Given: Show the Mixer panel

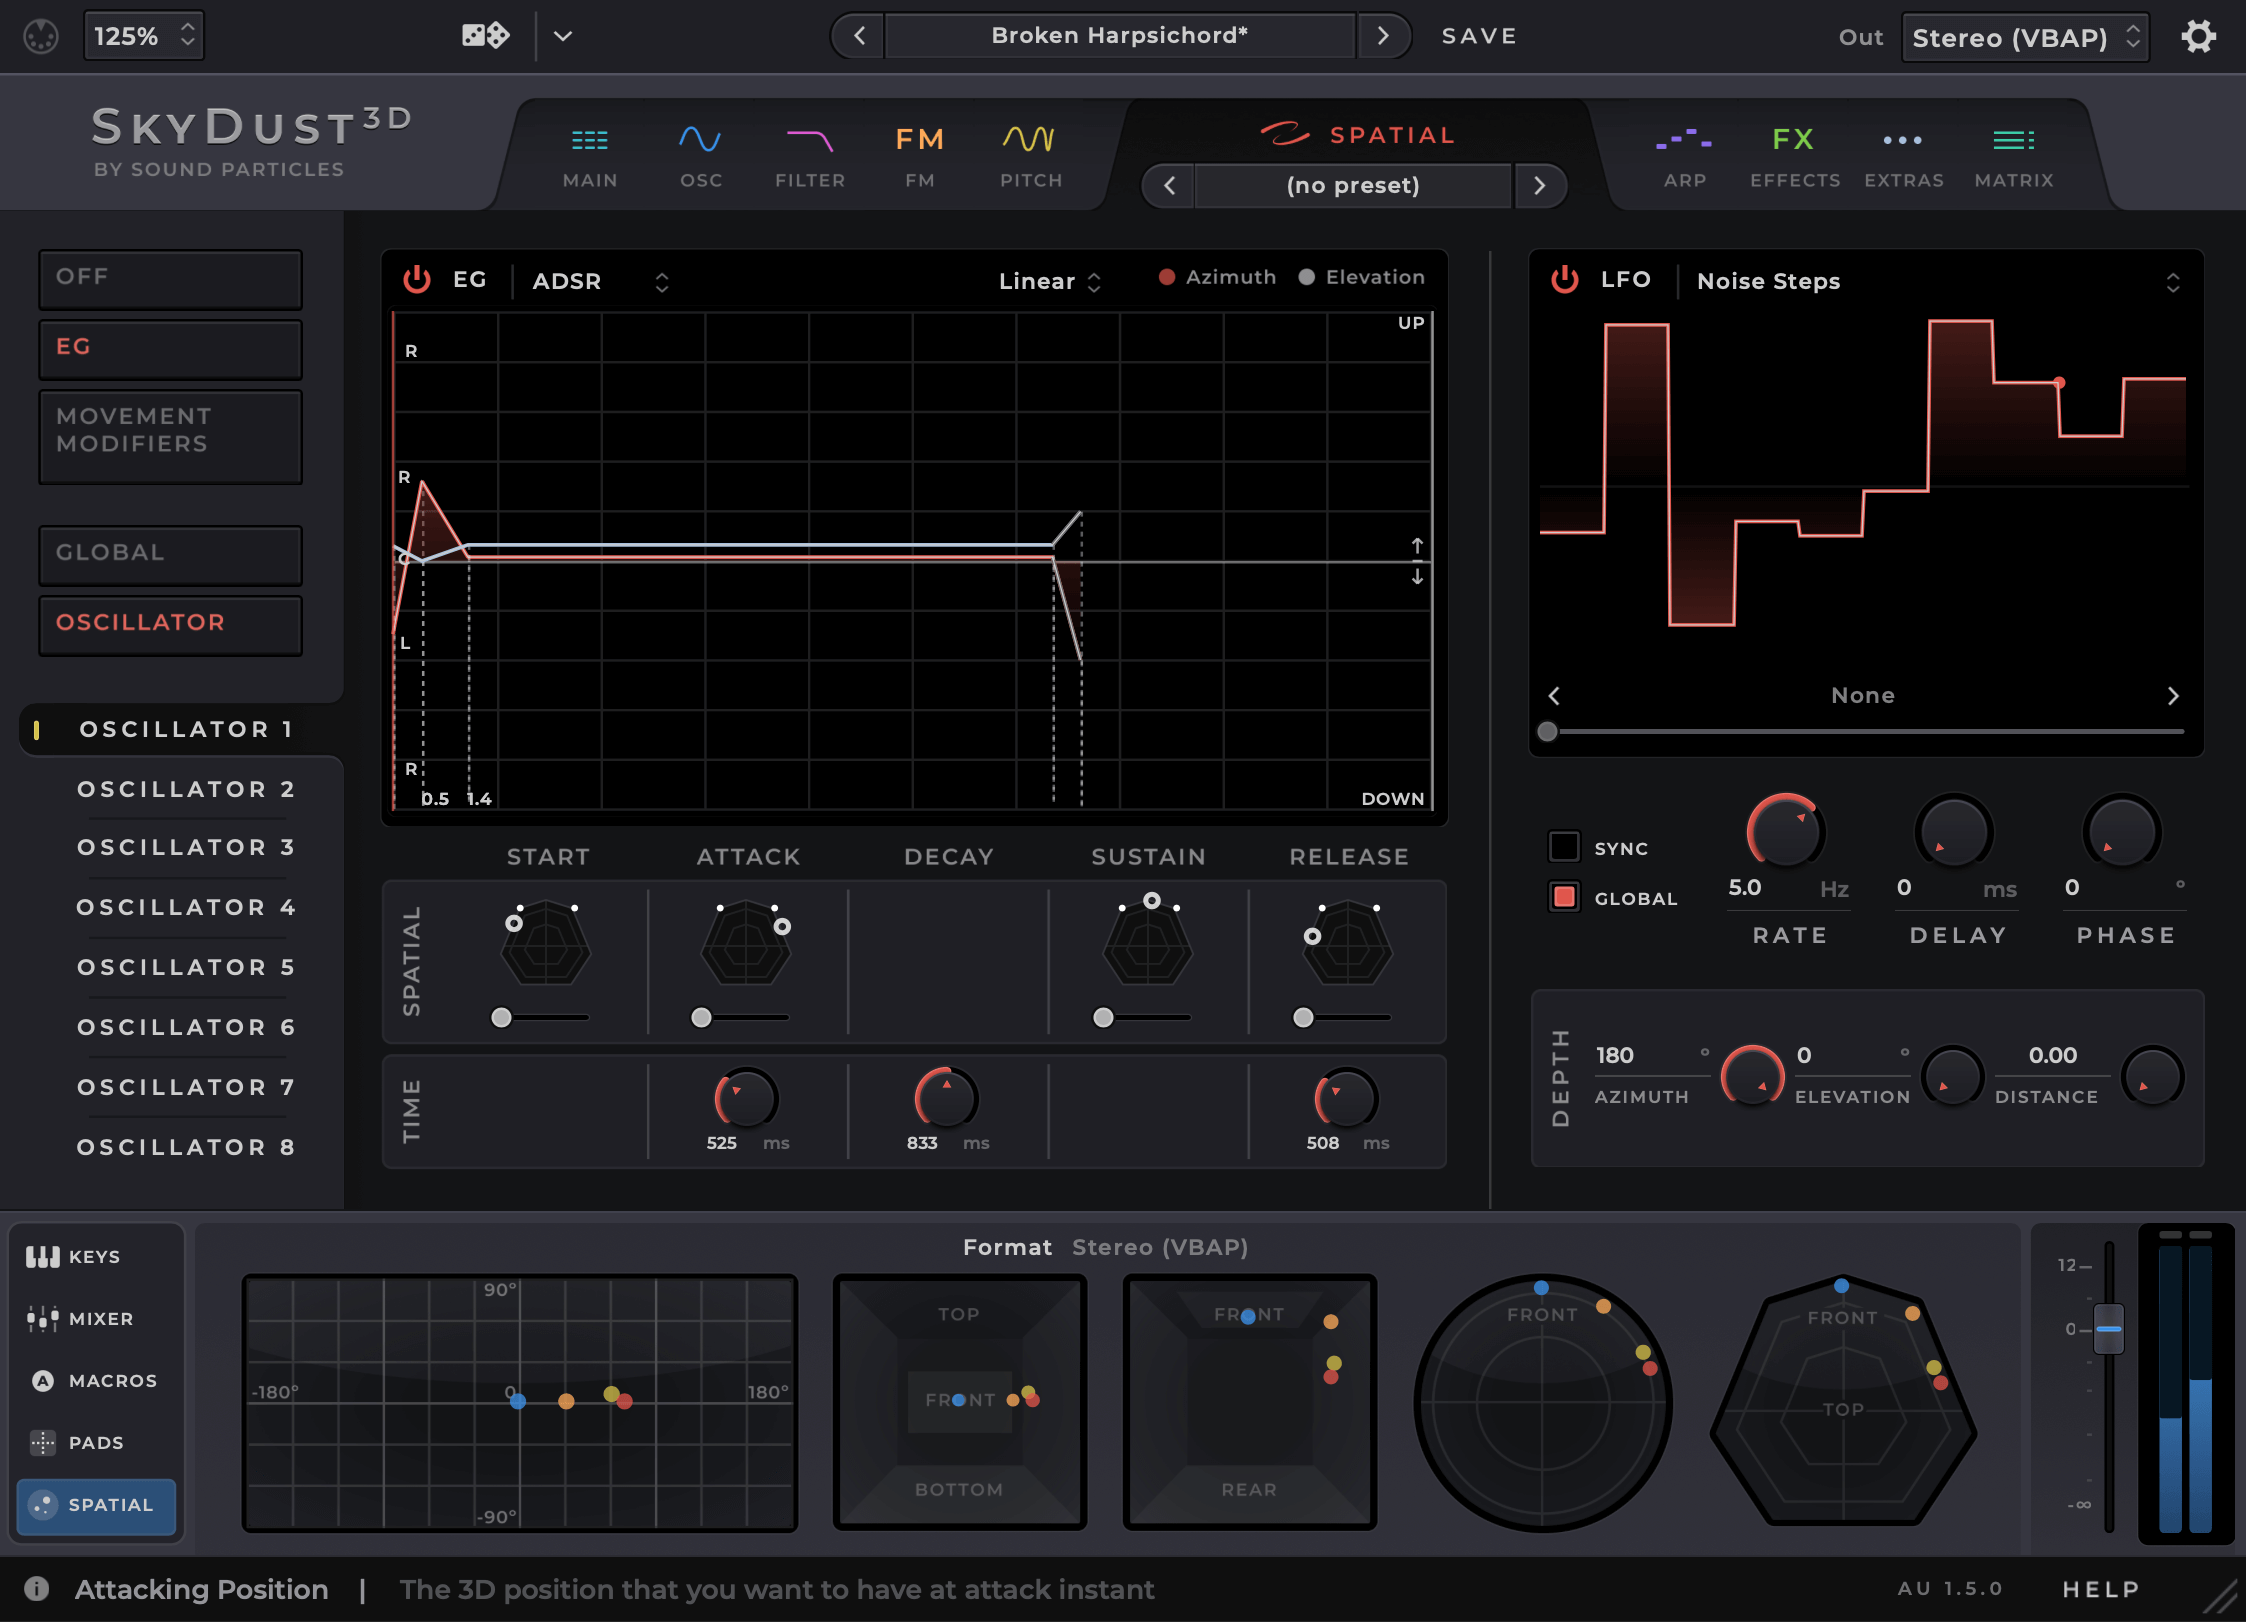Looking at the screenshot, I should pos(90,1319).
